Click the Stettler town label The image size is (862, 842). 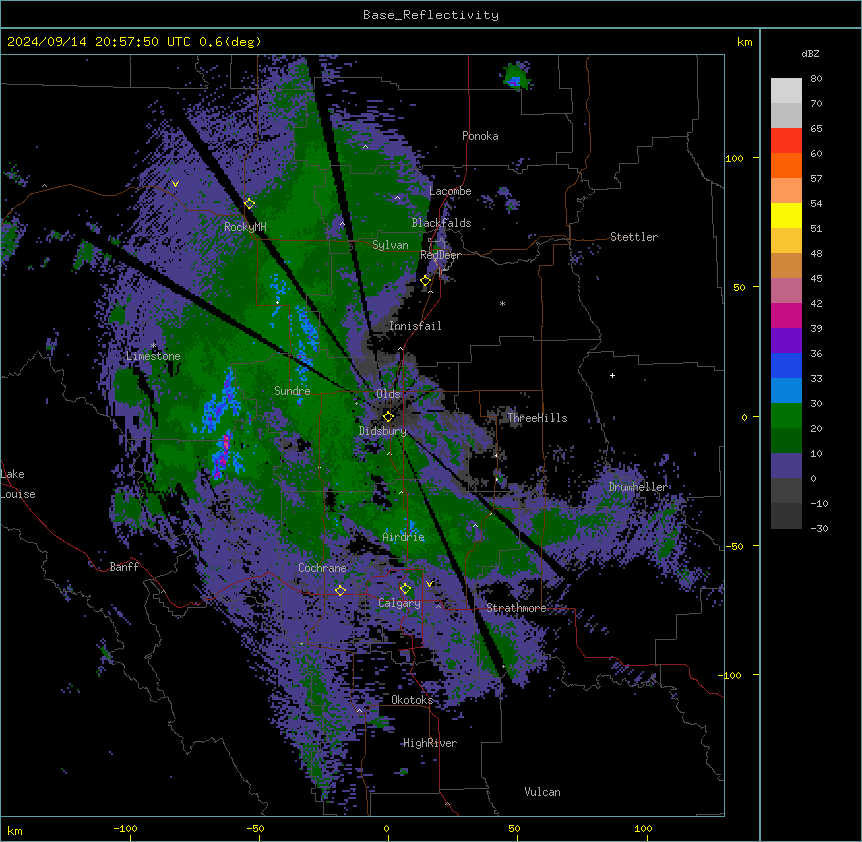633,237
